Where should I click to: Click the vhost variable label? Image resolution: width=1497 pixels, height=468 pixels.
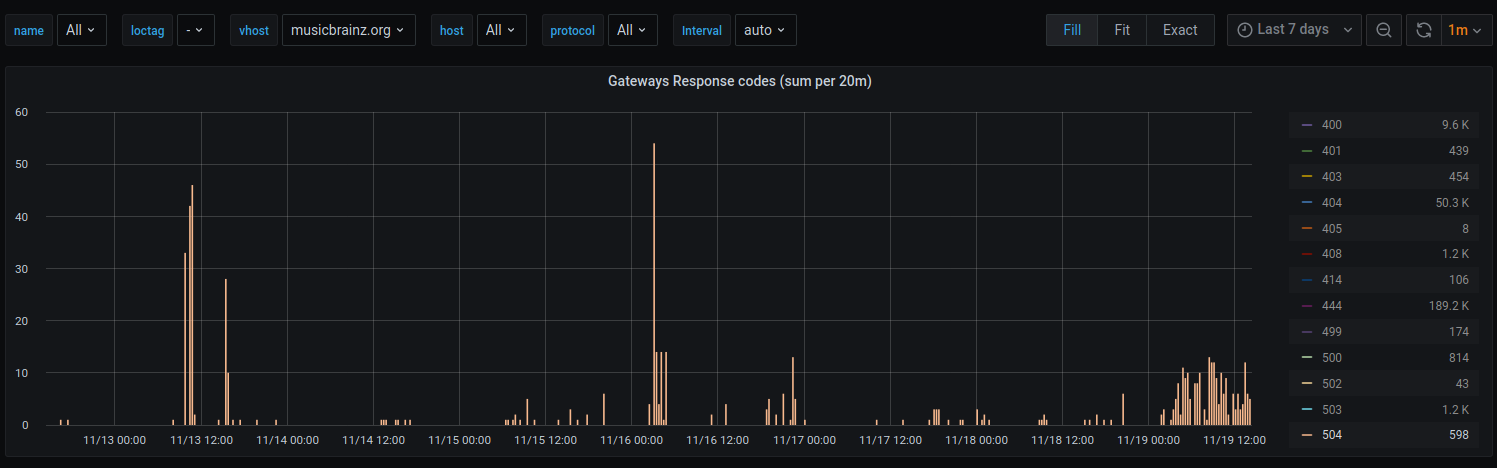coord(254,30)
